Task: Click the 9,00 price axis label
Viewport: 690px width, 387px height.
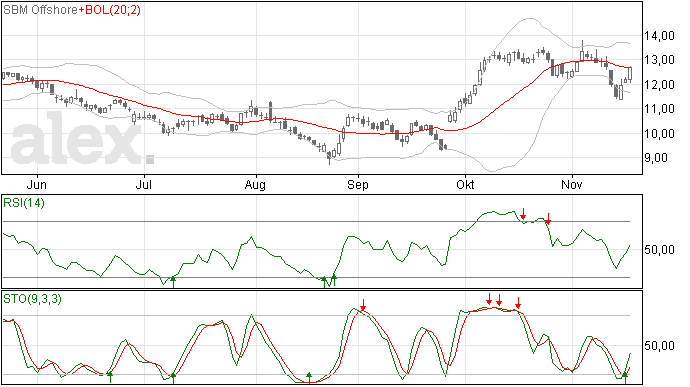Action: 656,158
